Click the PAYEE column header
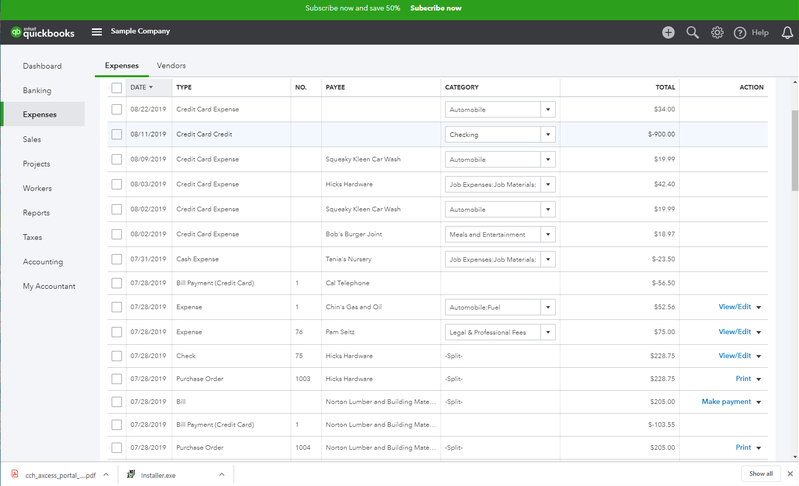The height and width of the screenshot is (486, 799). tap(335, 87)
